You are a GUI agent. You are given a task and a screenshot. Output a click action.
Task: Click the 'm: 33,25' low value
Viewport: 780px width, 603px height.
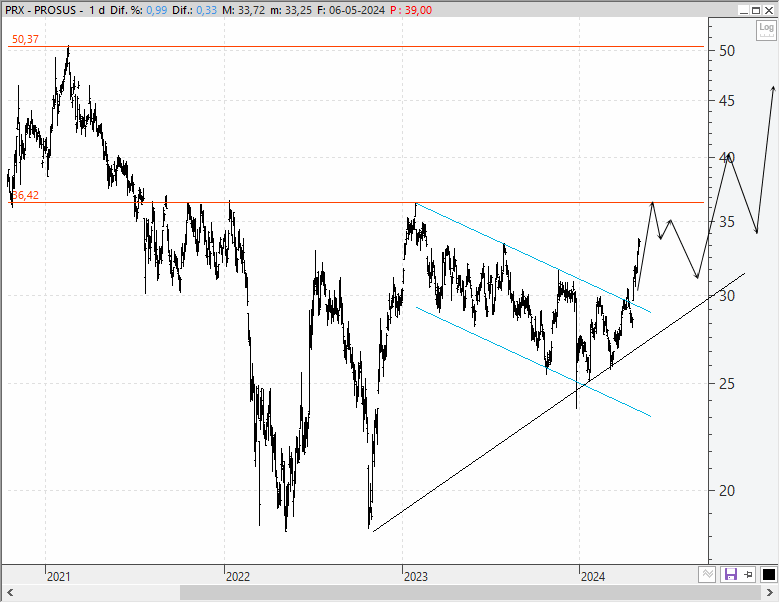[x=292, y=10]
